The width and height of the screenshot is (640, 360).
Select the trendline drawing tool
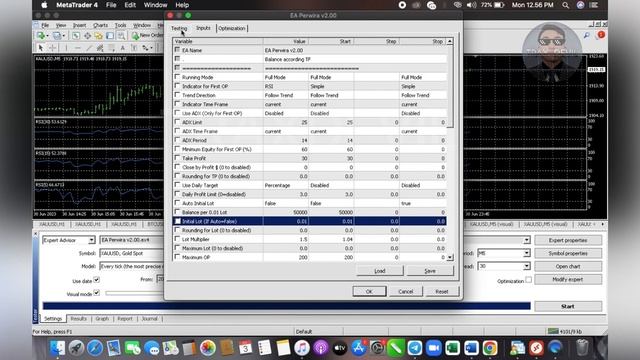tap(89, 48)
